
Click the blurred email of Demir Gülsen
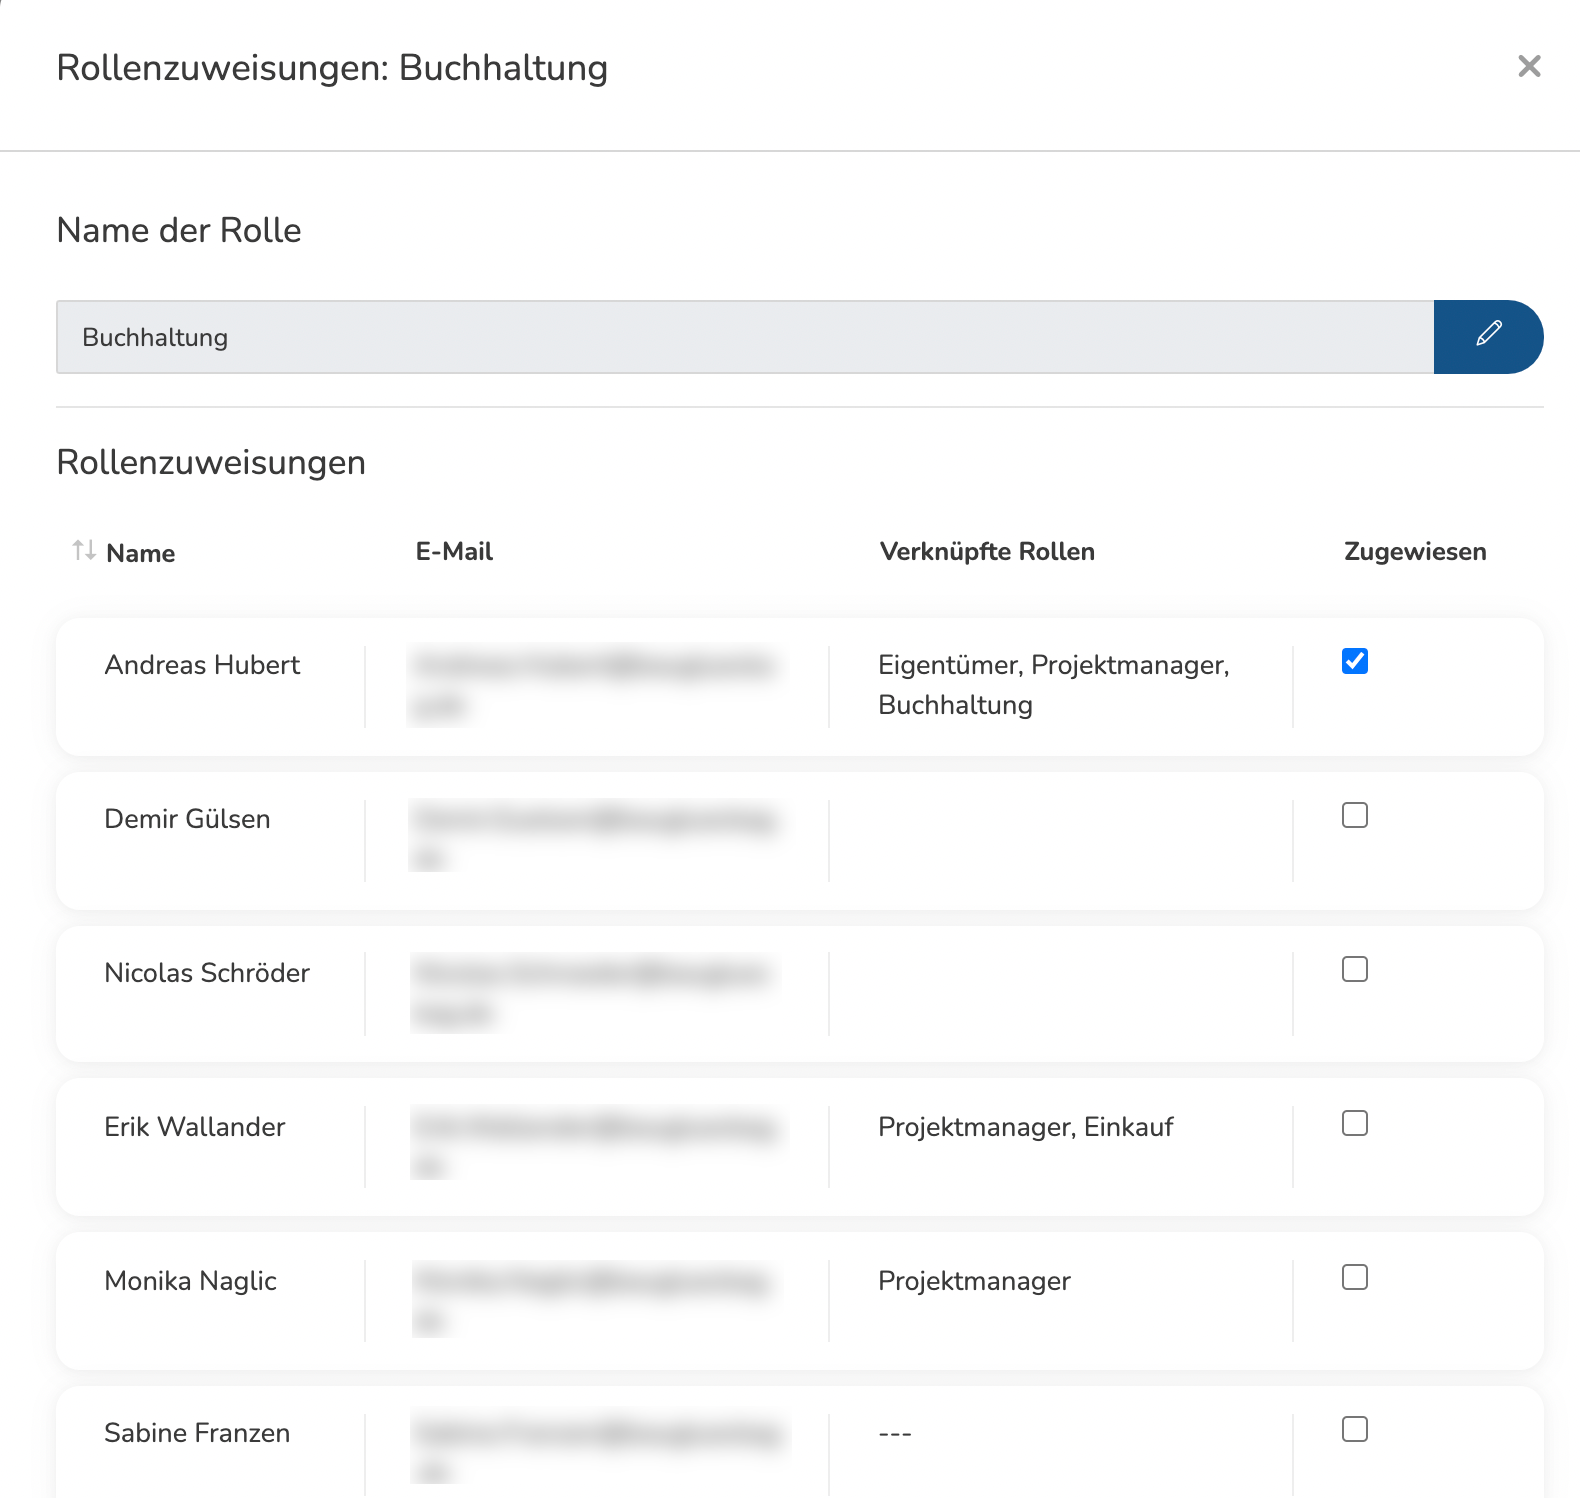[594, 836]
